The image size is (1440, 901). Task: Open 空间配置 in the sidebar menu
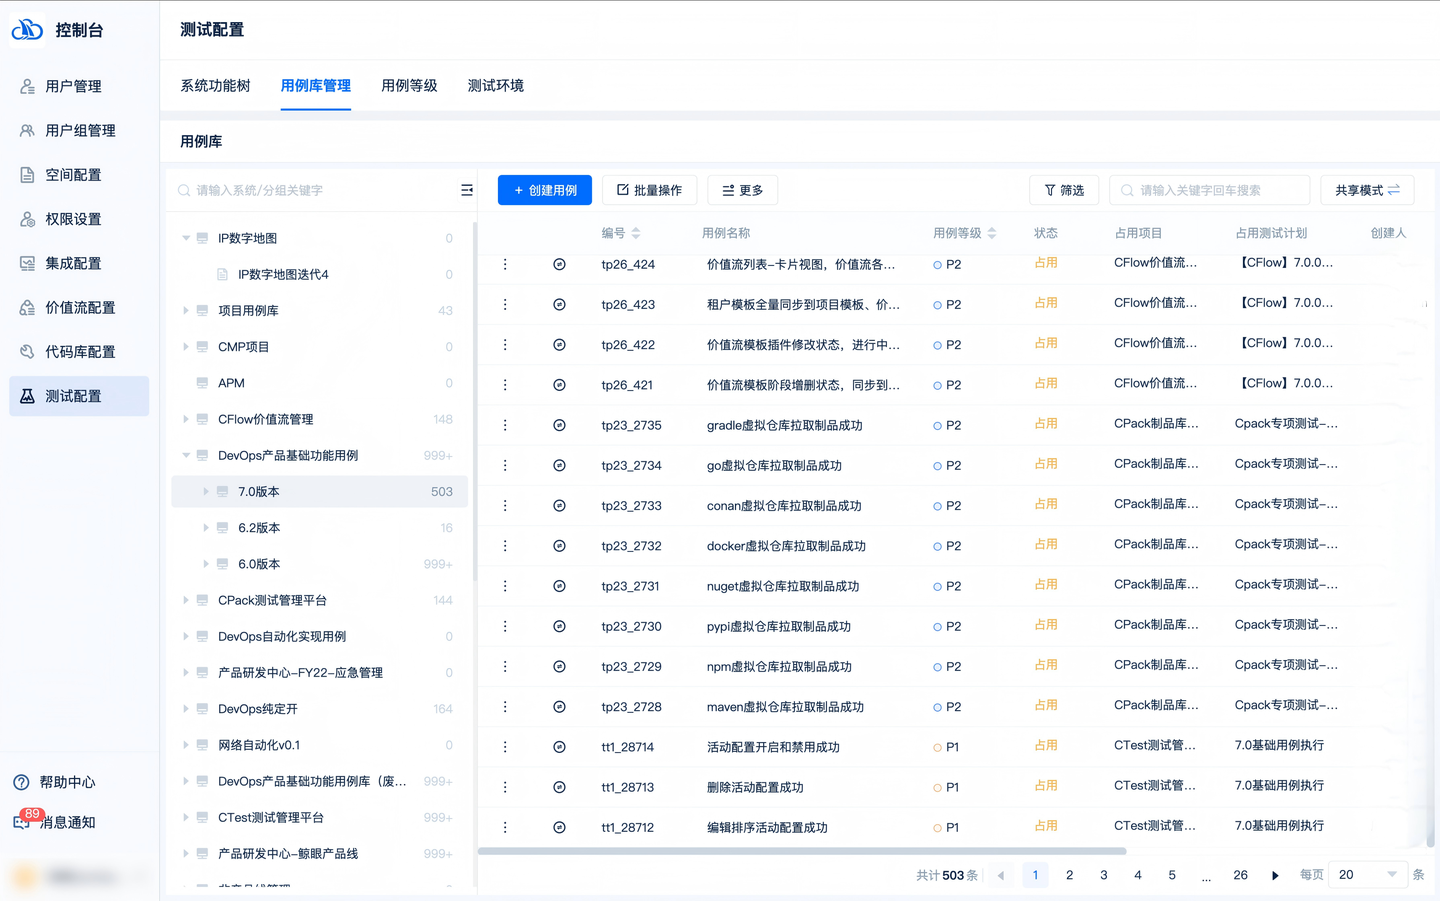tap(79, 175)
